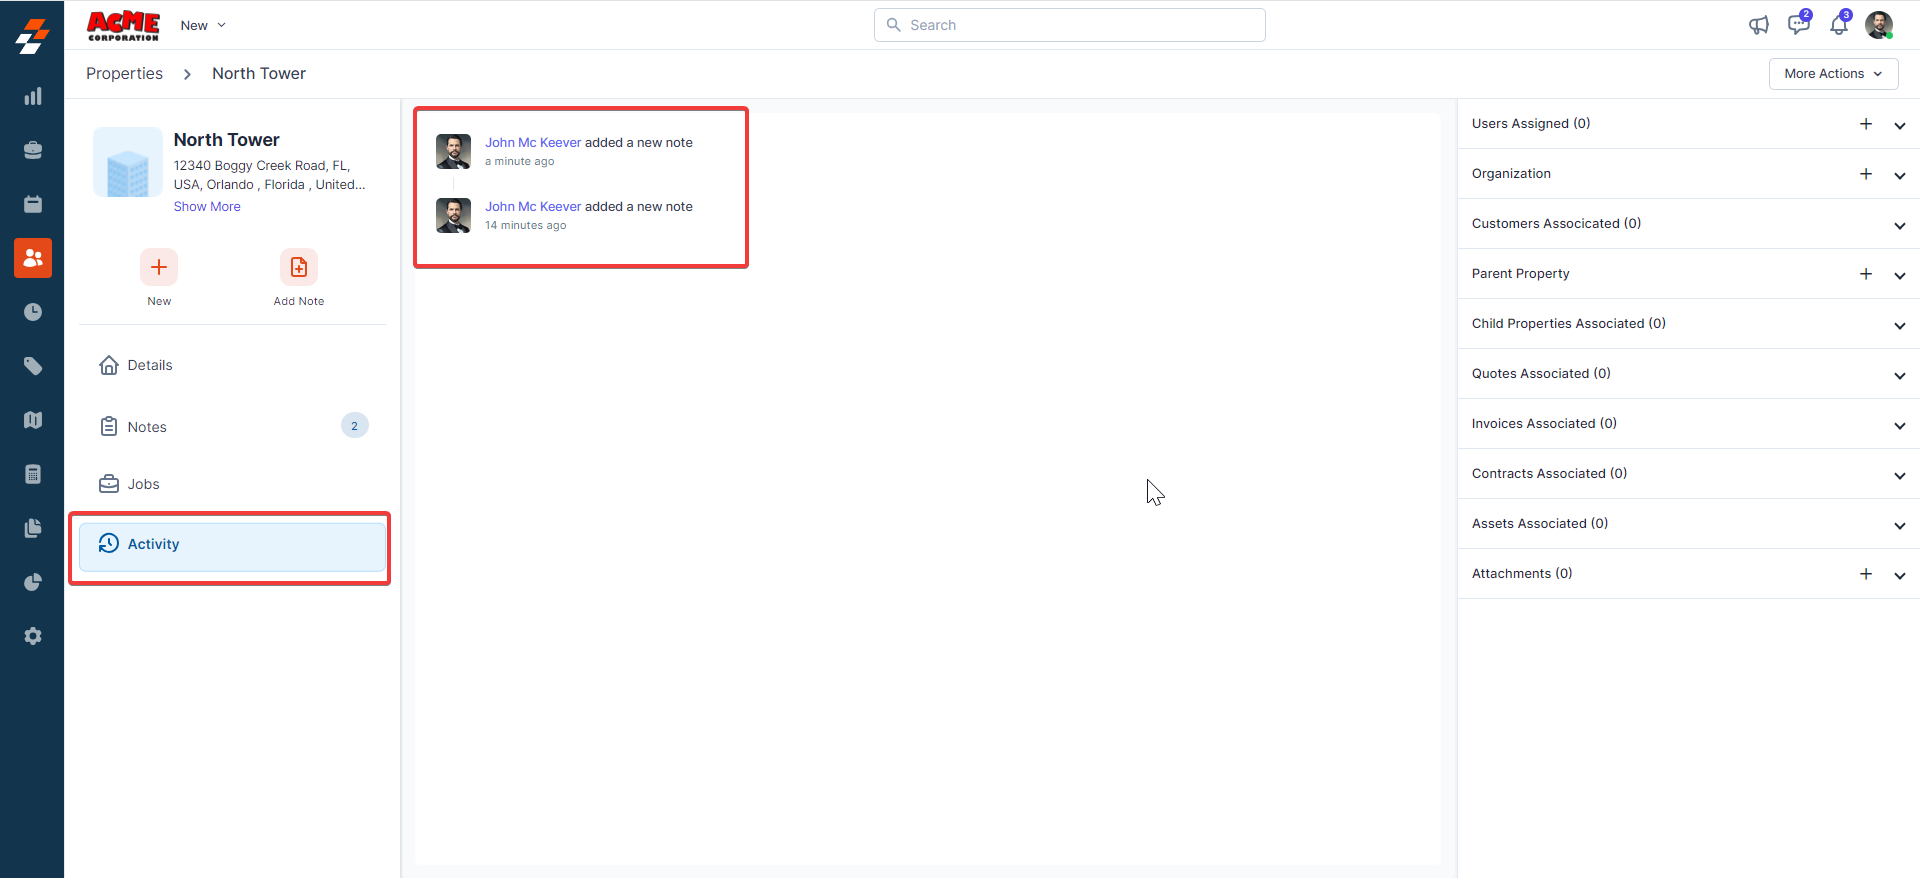Open the dashboard bar chart sidebar icon

tap(33, 96)
